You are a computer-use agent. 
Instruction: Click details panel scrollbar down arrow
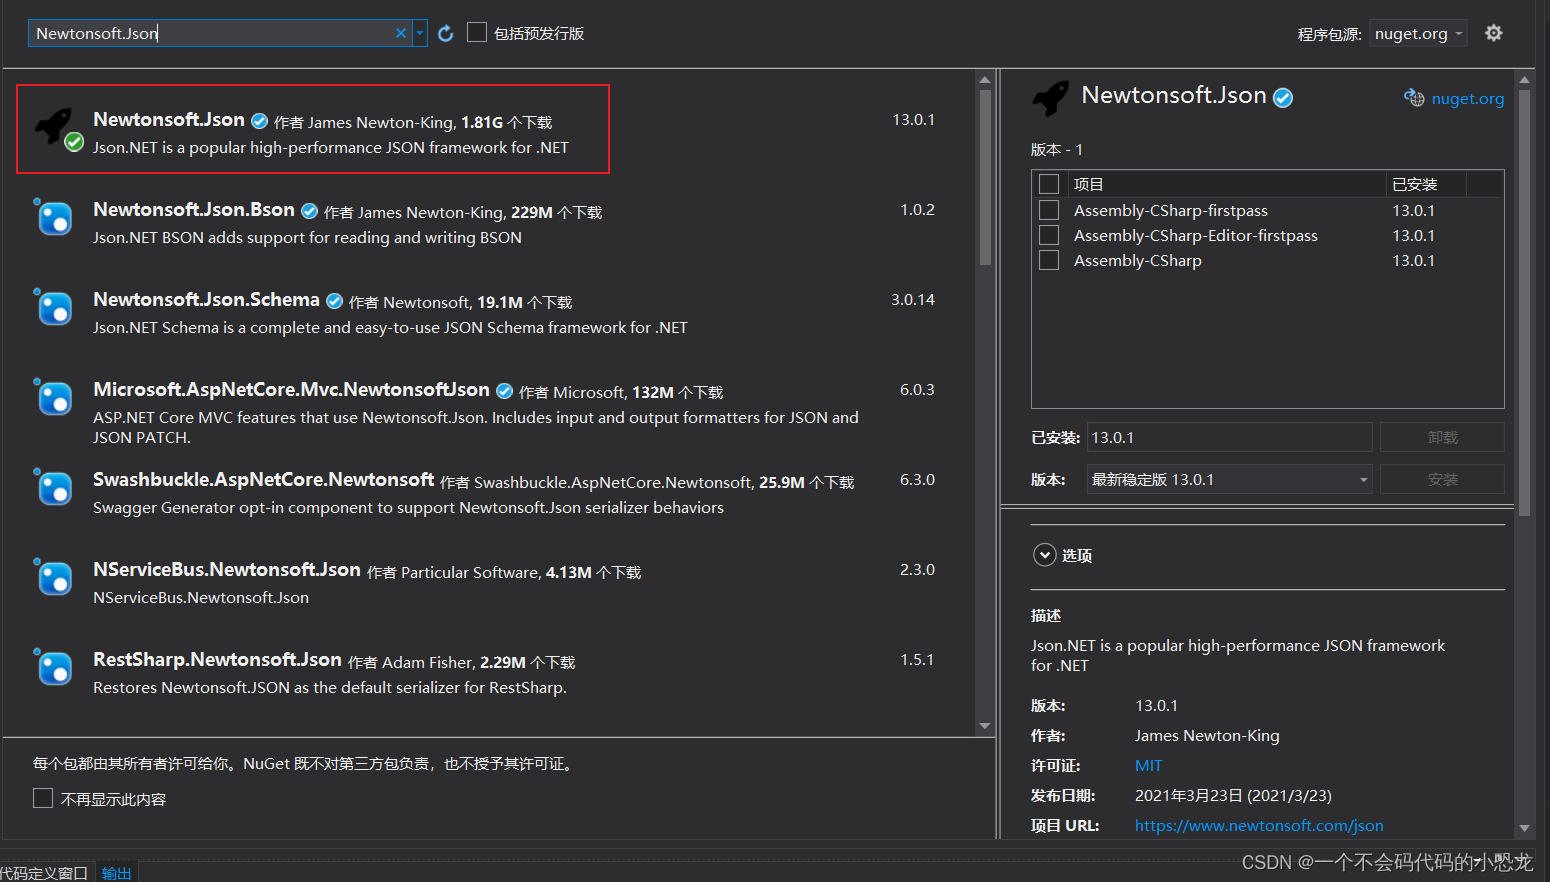[x=1524, y=828]
